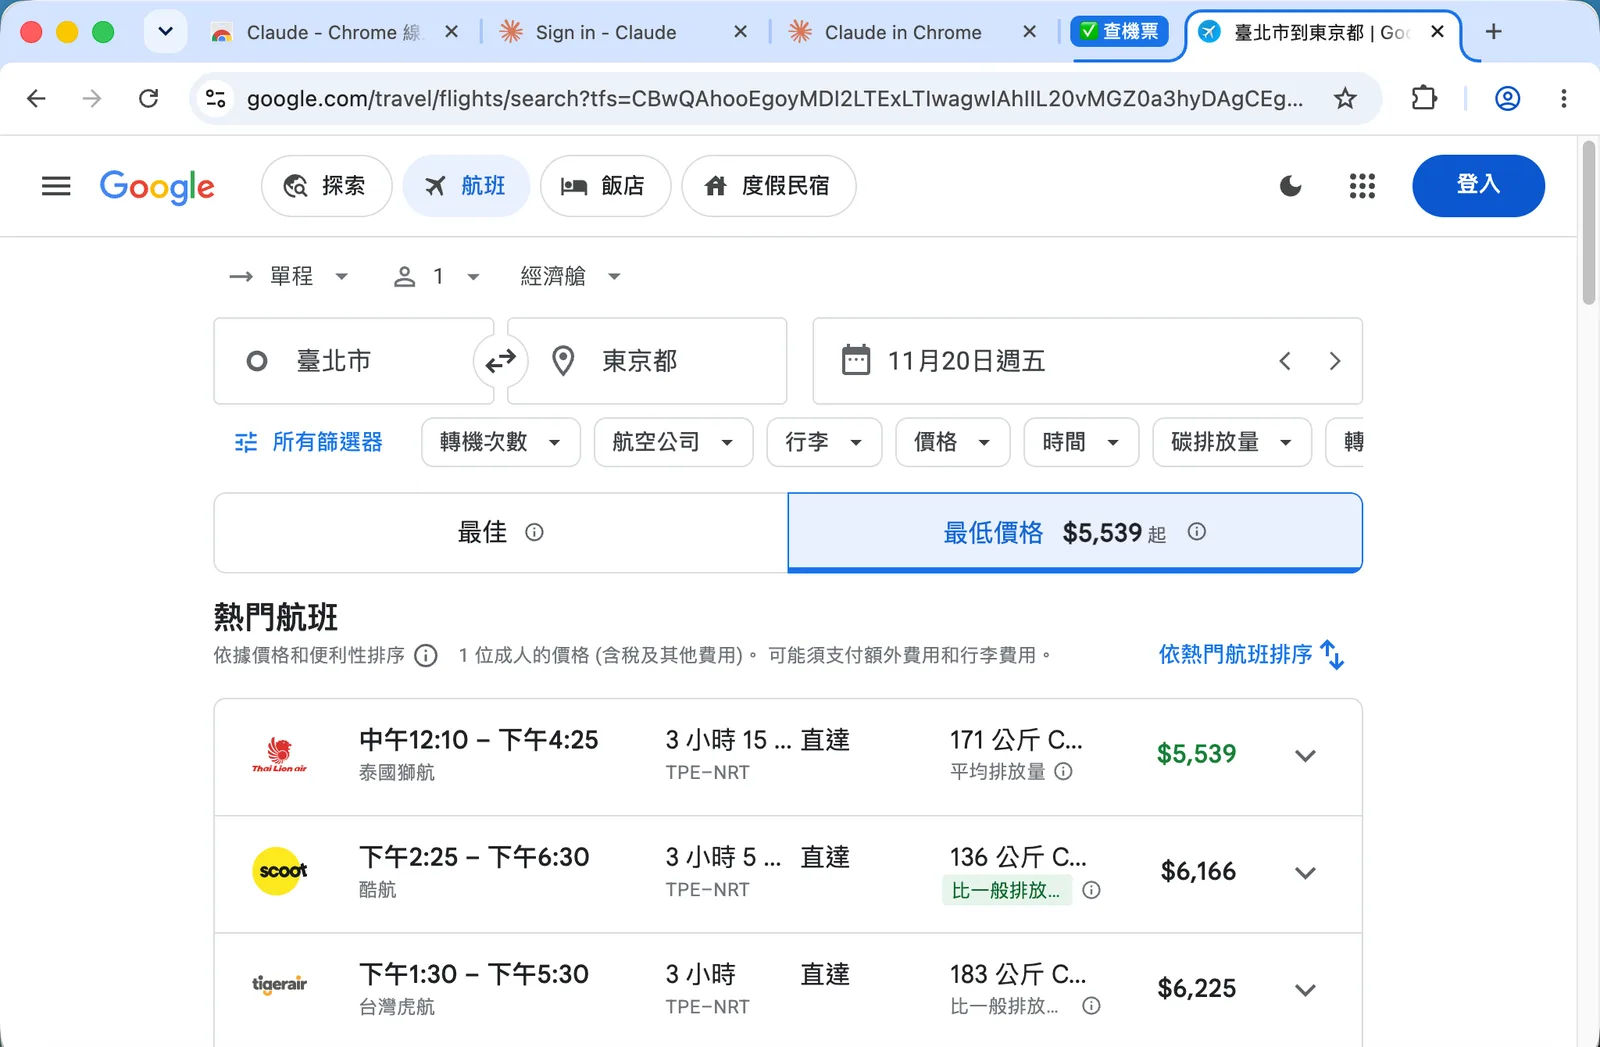Screen dimensions: 1600x1047
Task: Click info icon in Scoot emissions row
Action: click(x=1092, y=890)
